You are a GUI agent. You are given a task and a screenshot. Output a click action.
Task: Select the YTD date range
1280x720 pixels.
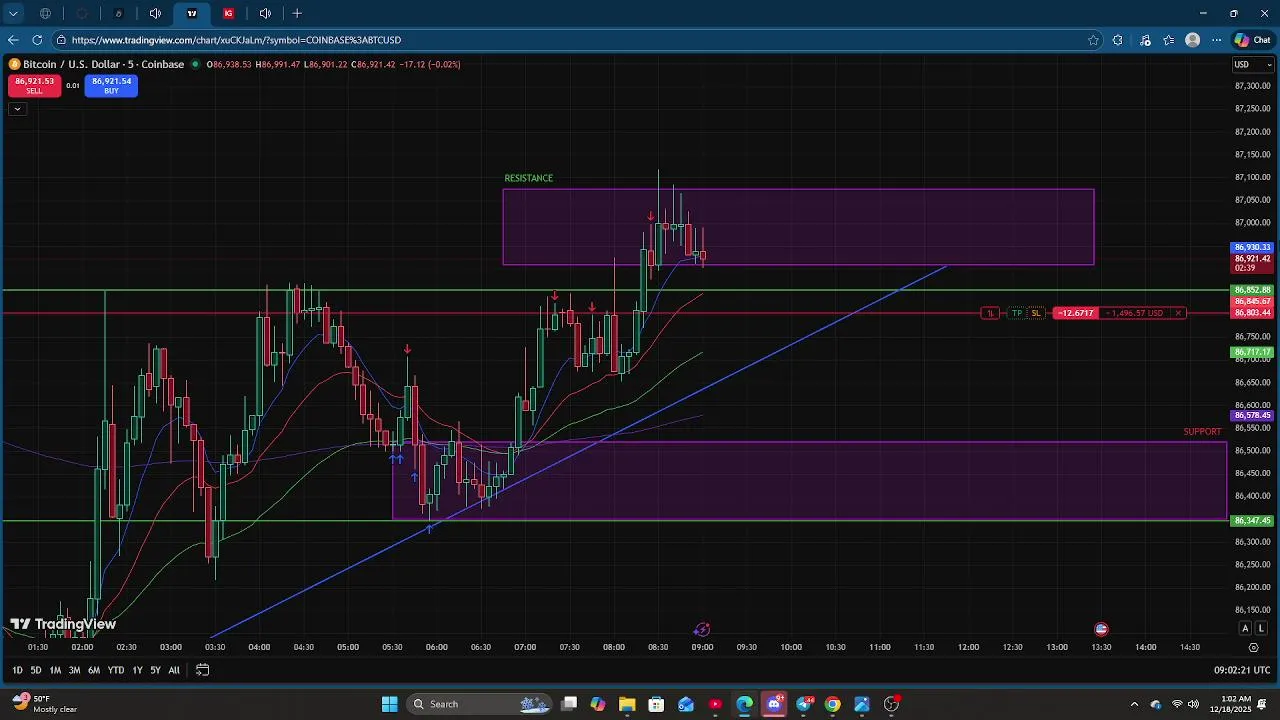[116, 670]
